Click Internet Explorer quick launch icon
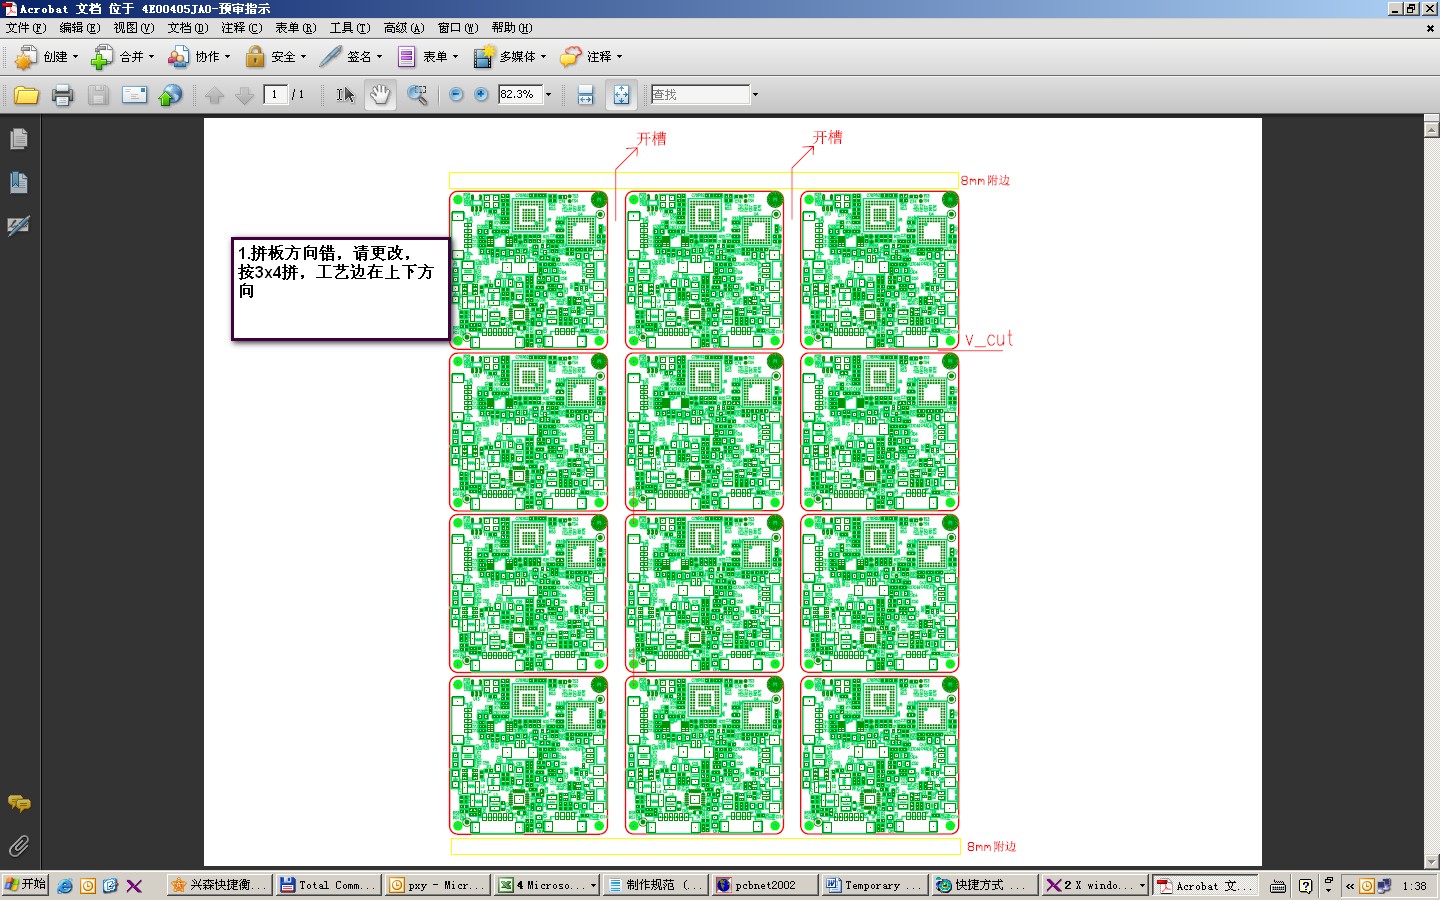 click(65, 886)
